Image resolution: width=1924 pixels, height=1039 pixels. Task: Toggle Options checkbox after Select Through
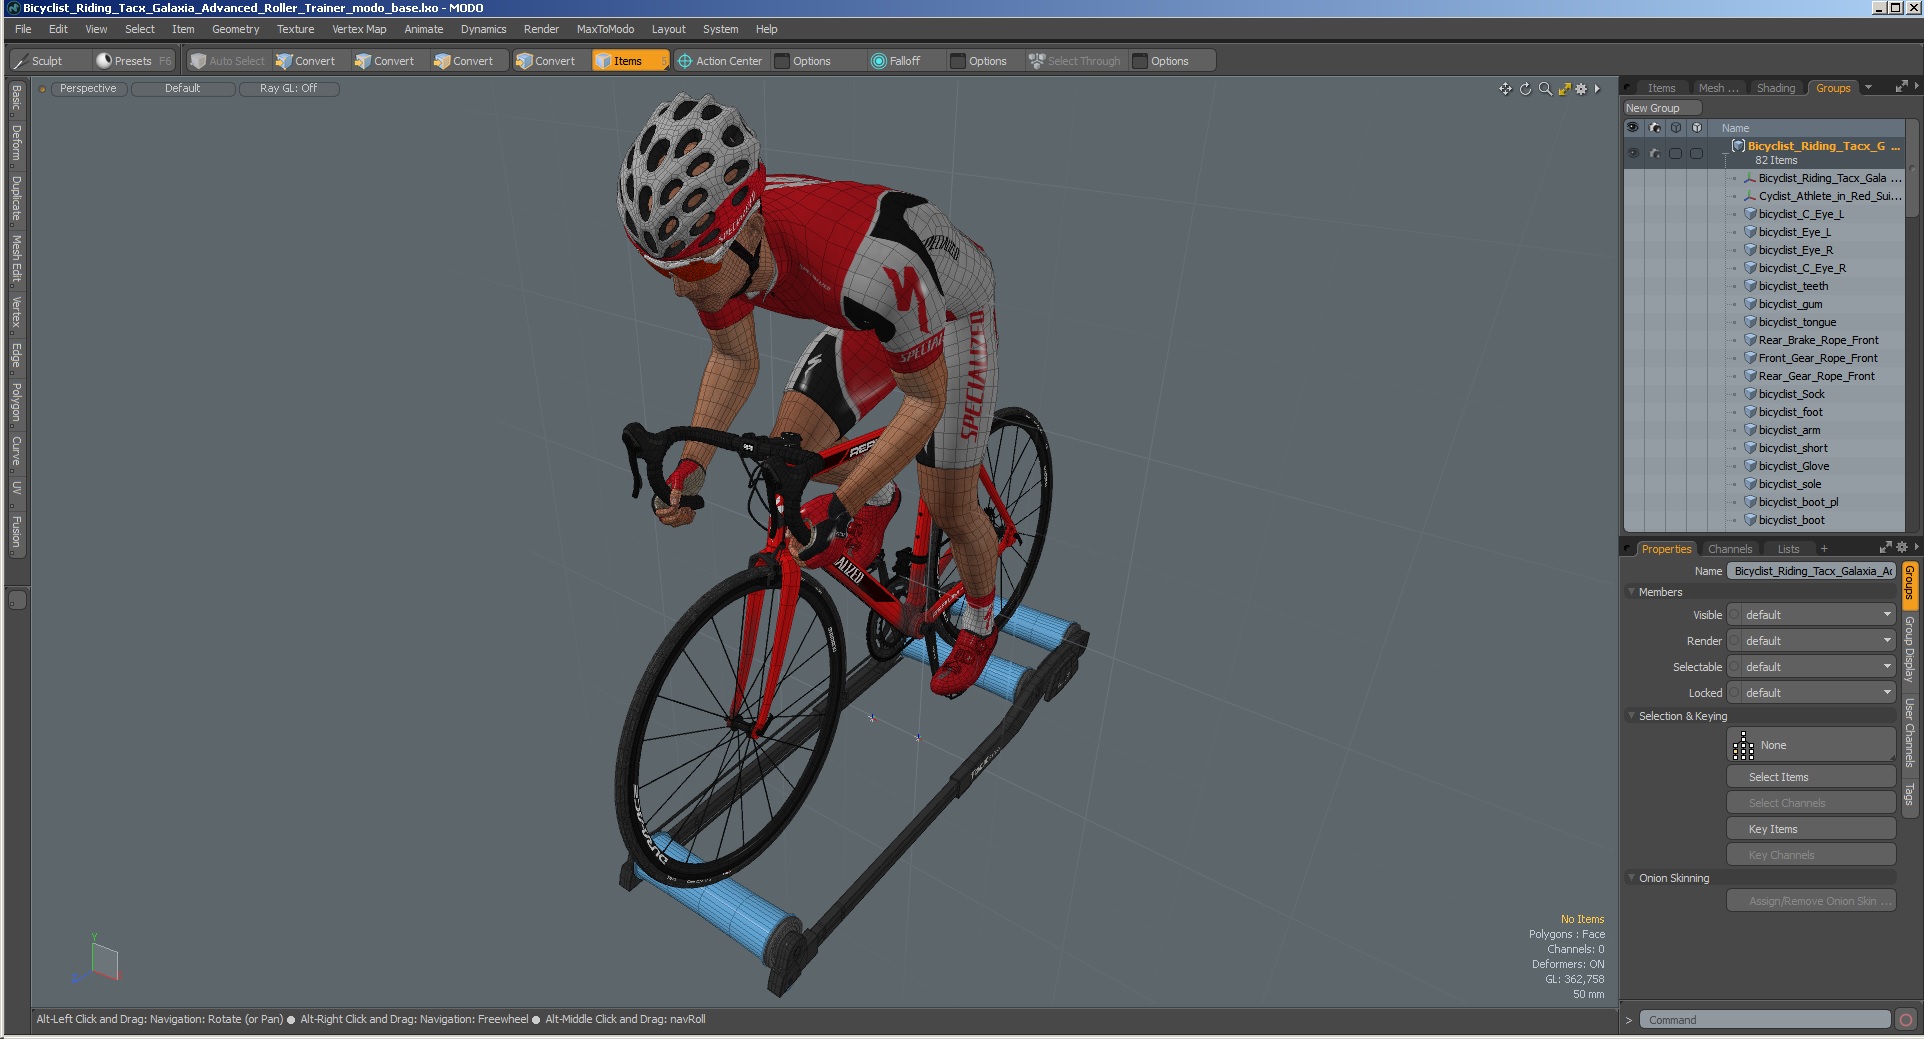click(x=1140, y=61)
